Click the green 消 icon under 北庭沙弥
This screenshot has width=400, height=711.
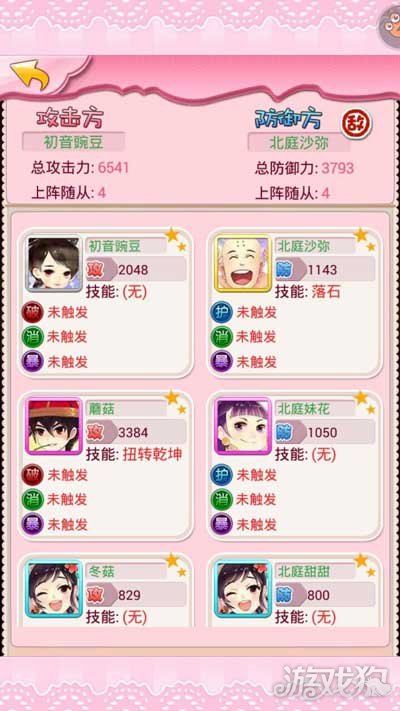pos(222,337)
